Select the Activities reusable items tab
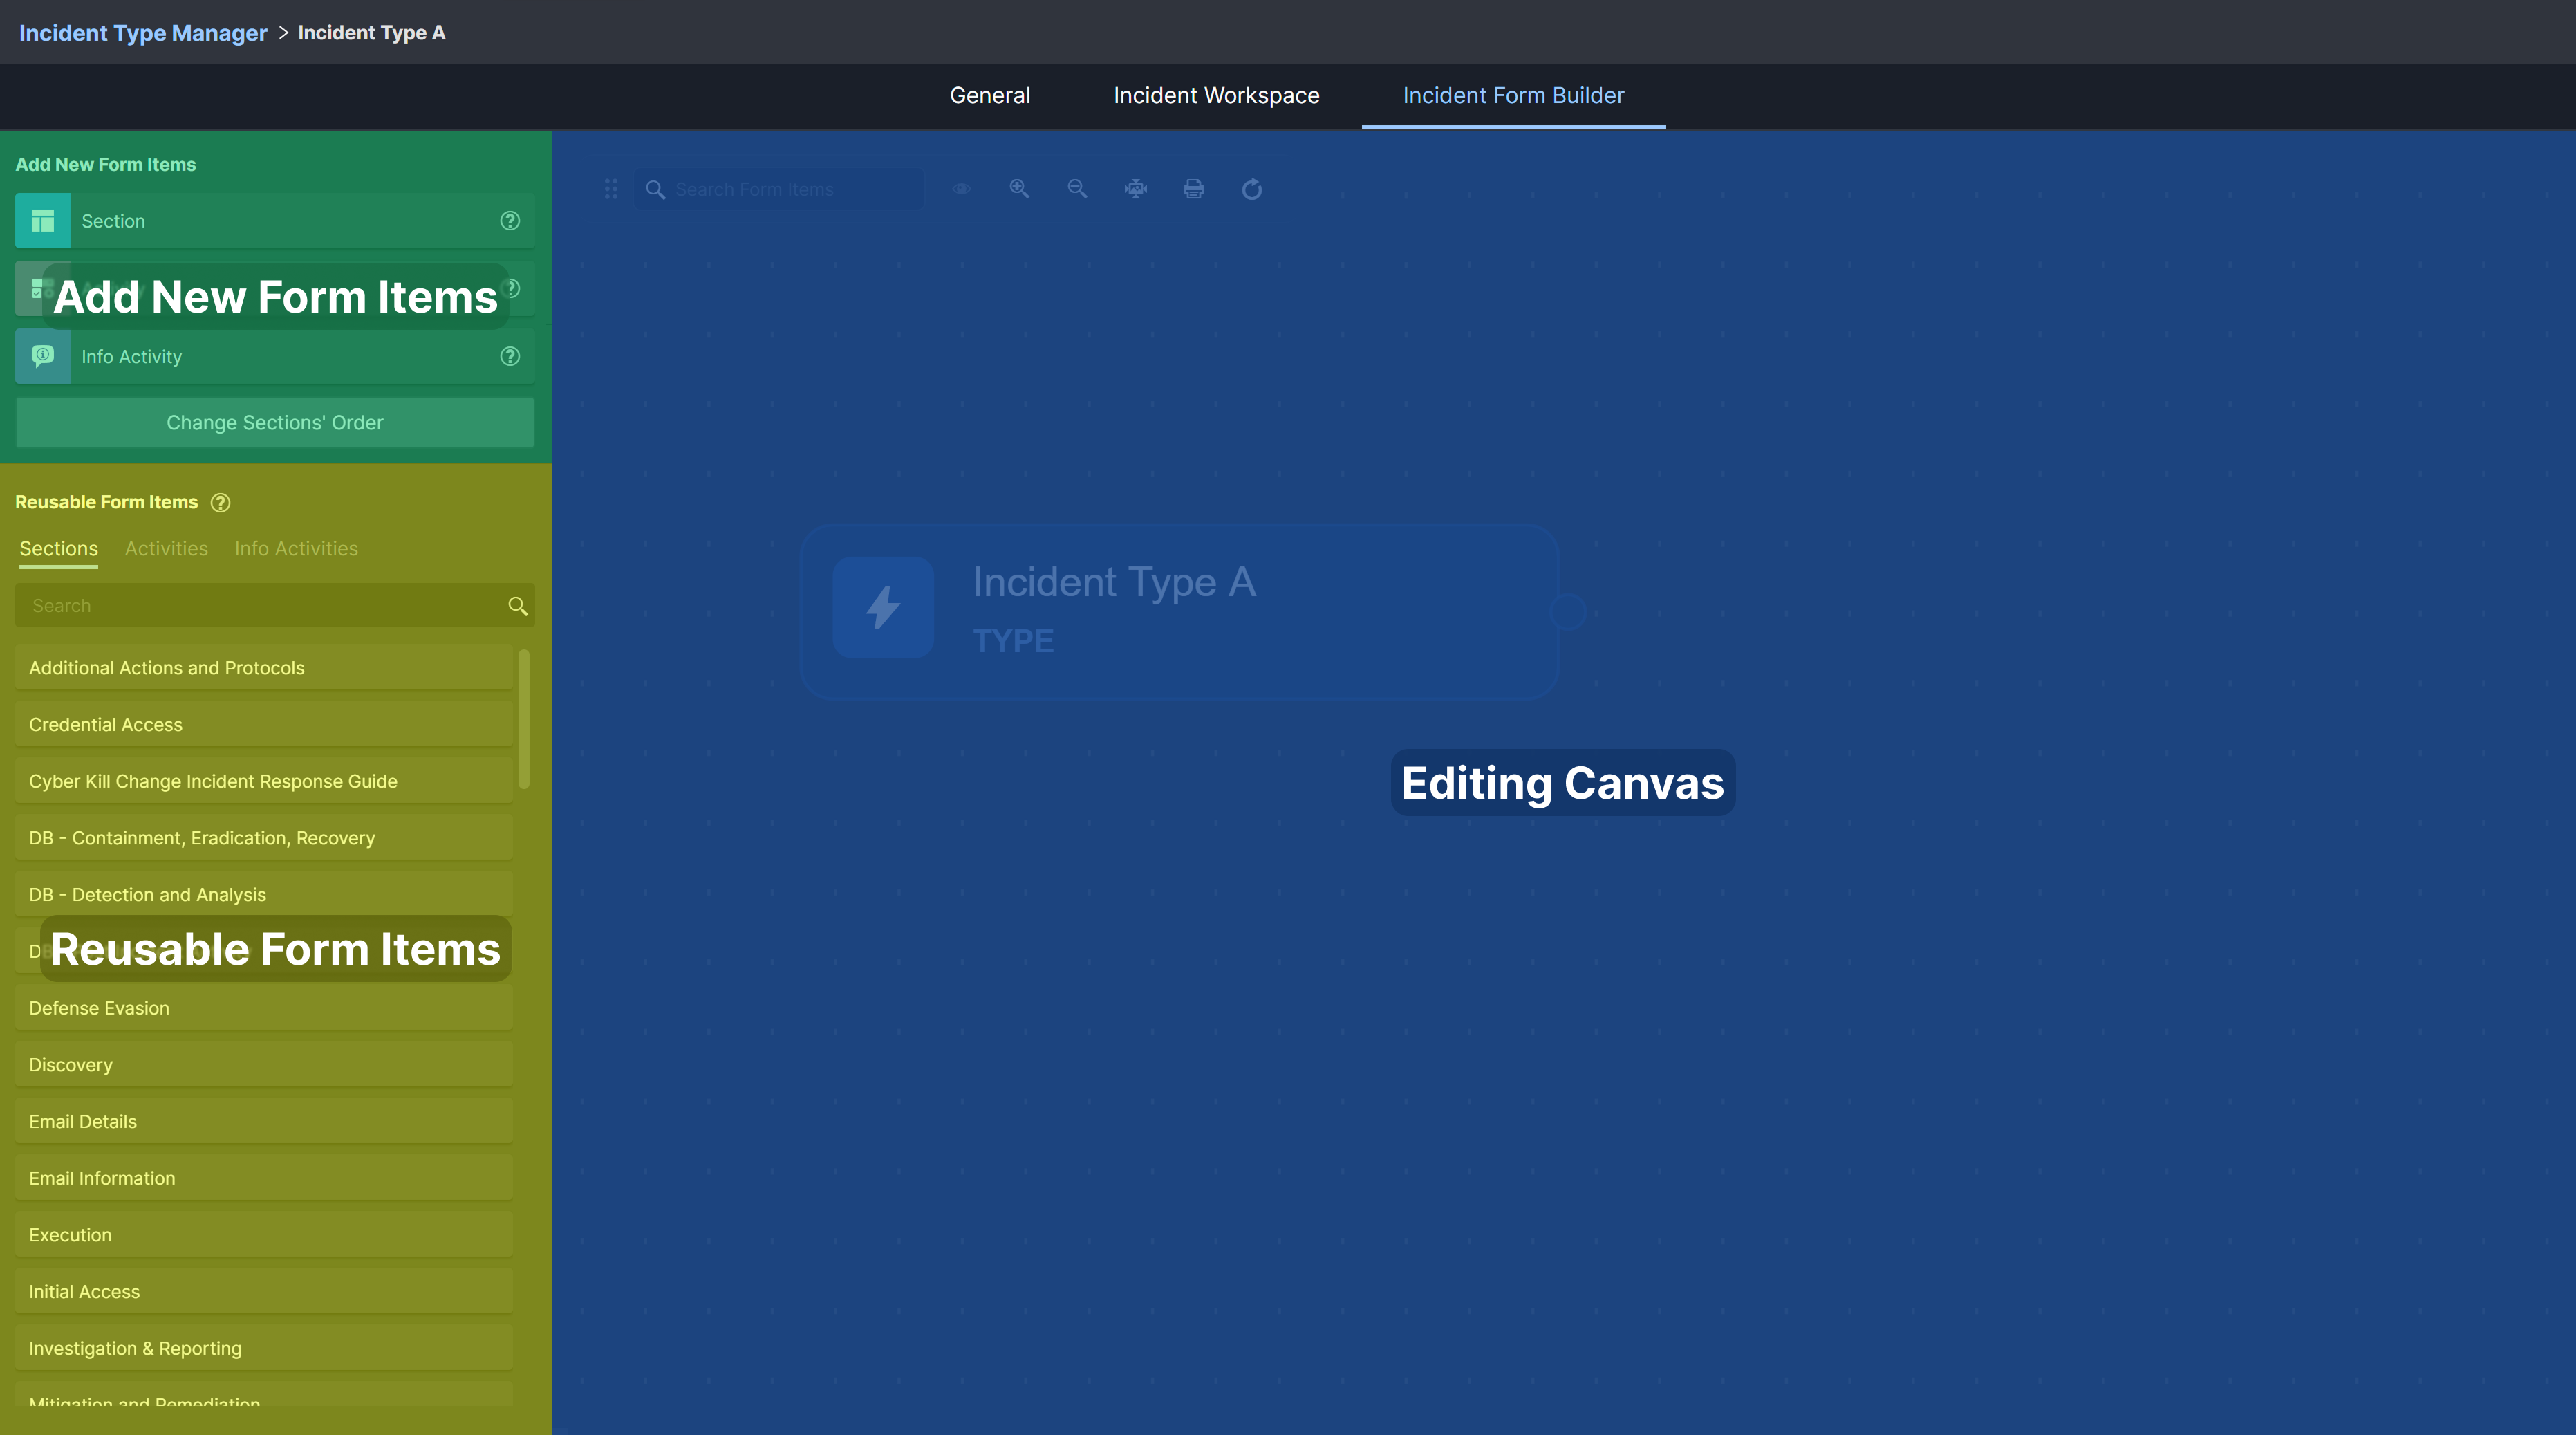The image size is (2576, 1435). [x=166, y=549]
